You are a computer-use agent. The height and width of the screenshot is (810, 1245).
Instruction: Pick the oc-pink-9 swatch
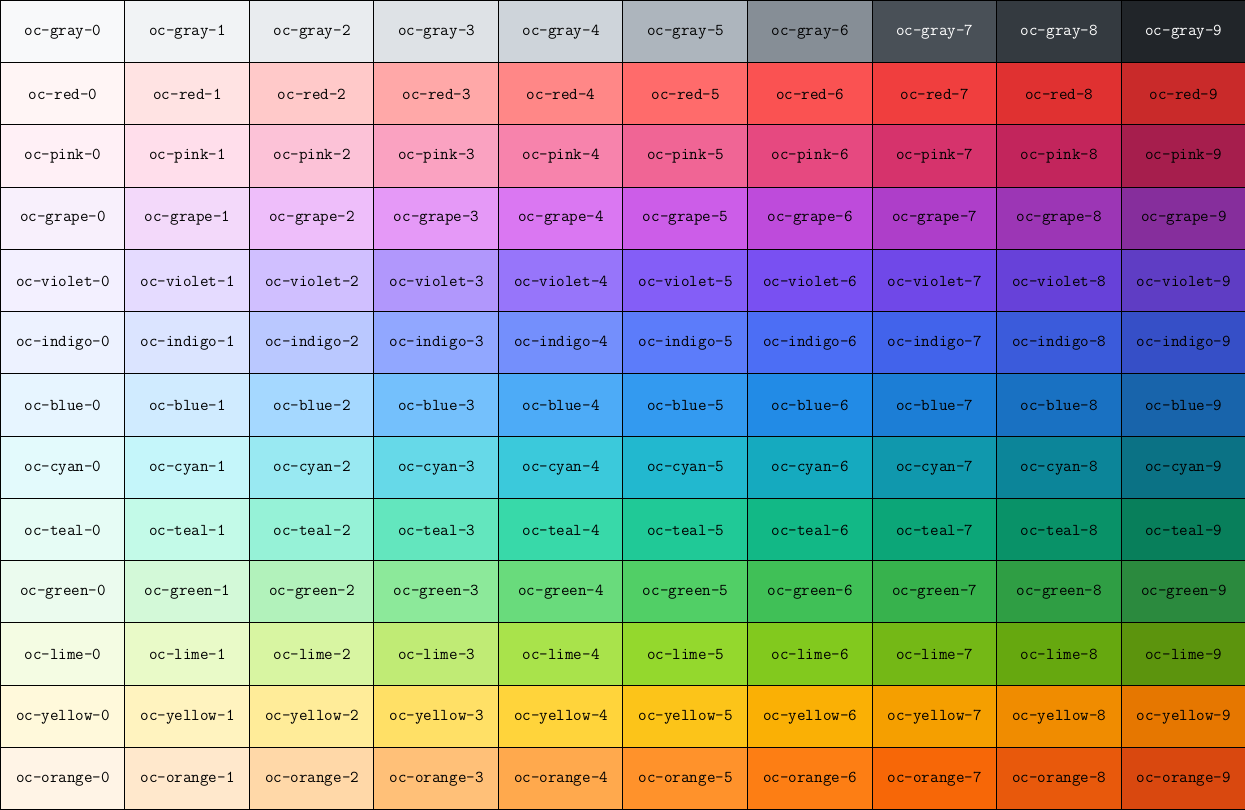click(1183, 156)
